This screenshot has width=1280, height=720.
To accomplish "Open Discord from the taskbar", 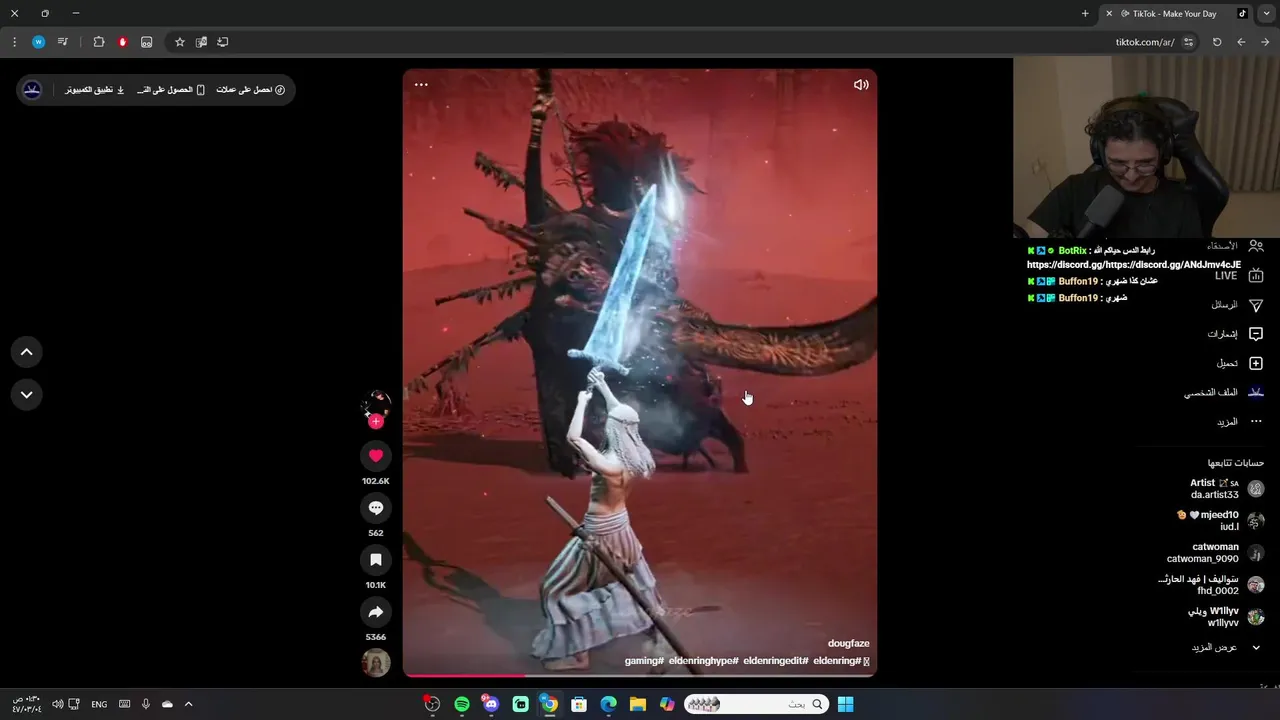I will pyautogui.click(x=490, y=704).
